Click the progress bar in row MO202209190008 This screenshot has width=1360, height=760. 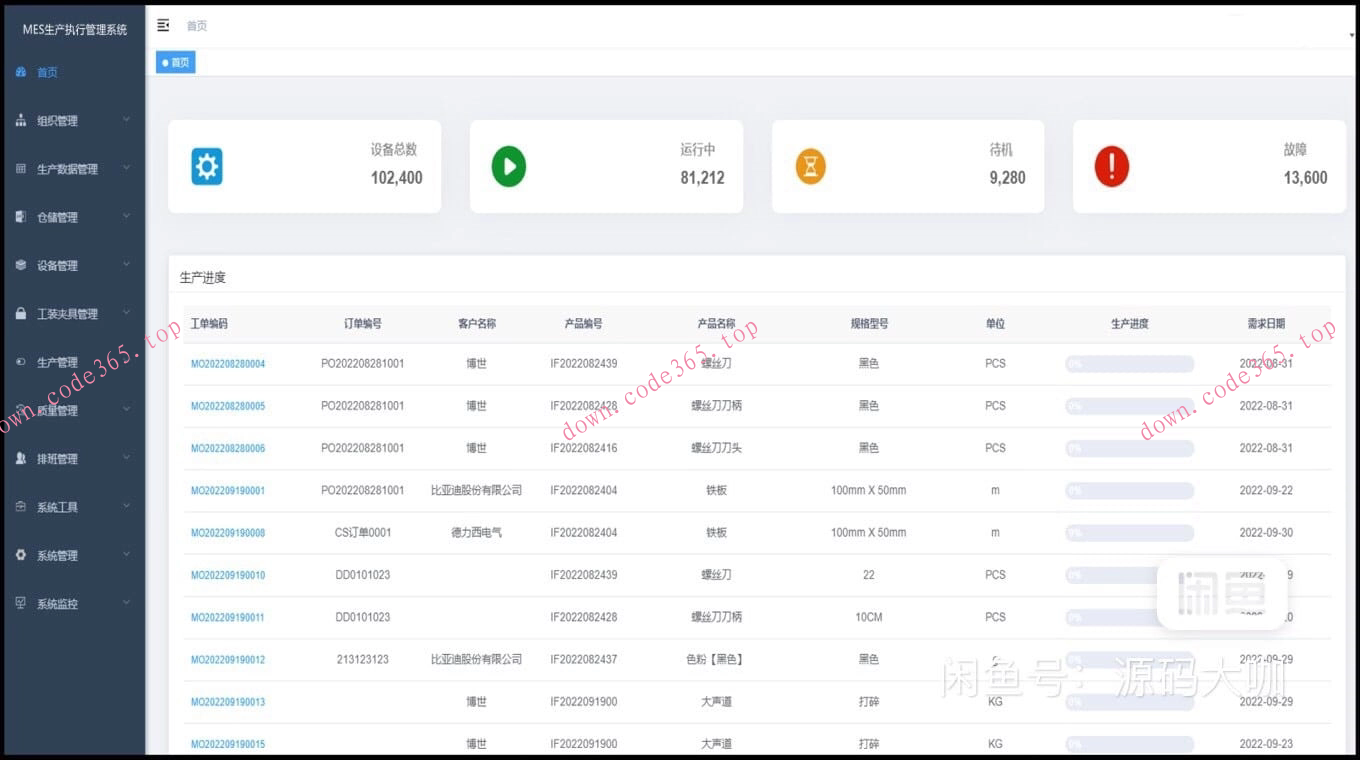point(1129,533)
